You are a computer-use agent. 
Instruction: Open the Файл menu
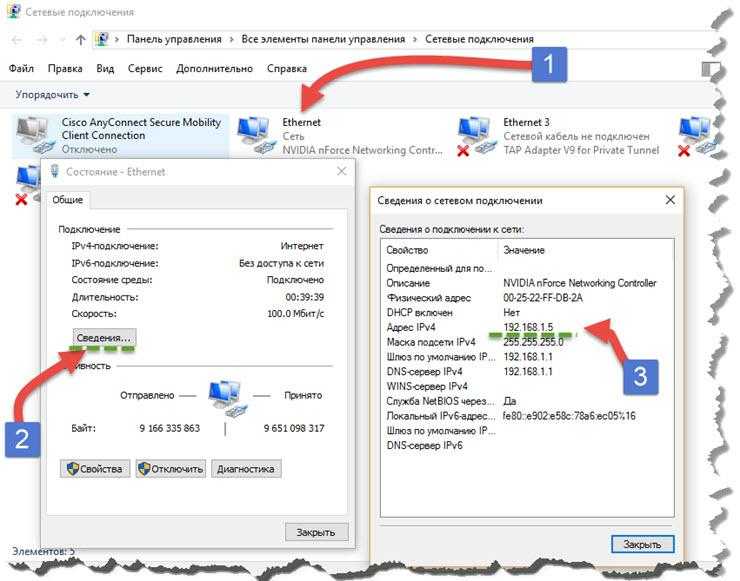tap(21, 68)
